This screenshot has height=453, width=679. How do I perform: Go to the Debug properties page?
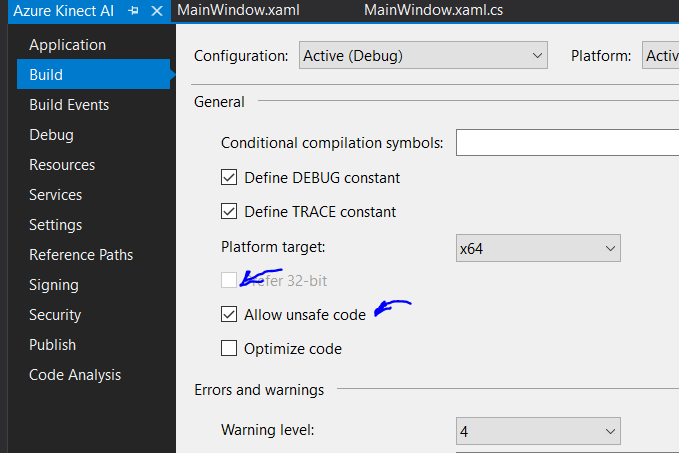click(x=51, y=135)
